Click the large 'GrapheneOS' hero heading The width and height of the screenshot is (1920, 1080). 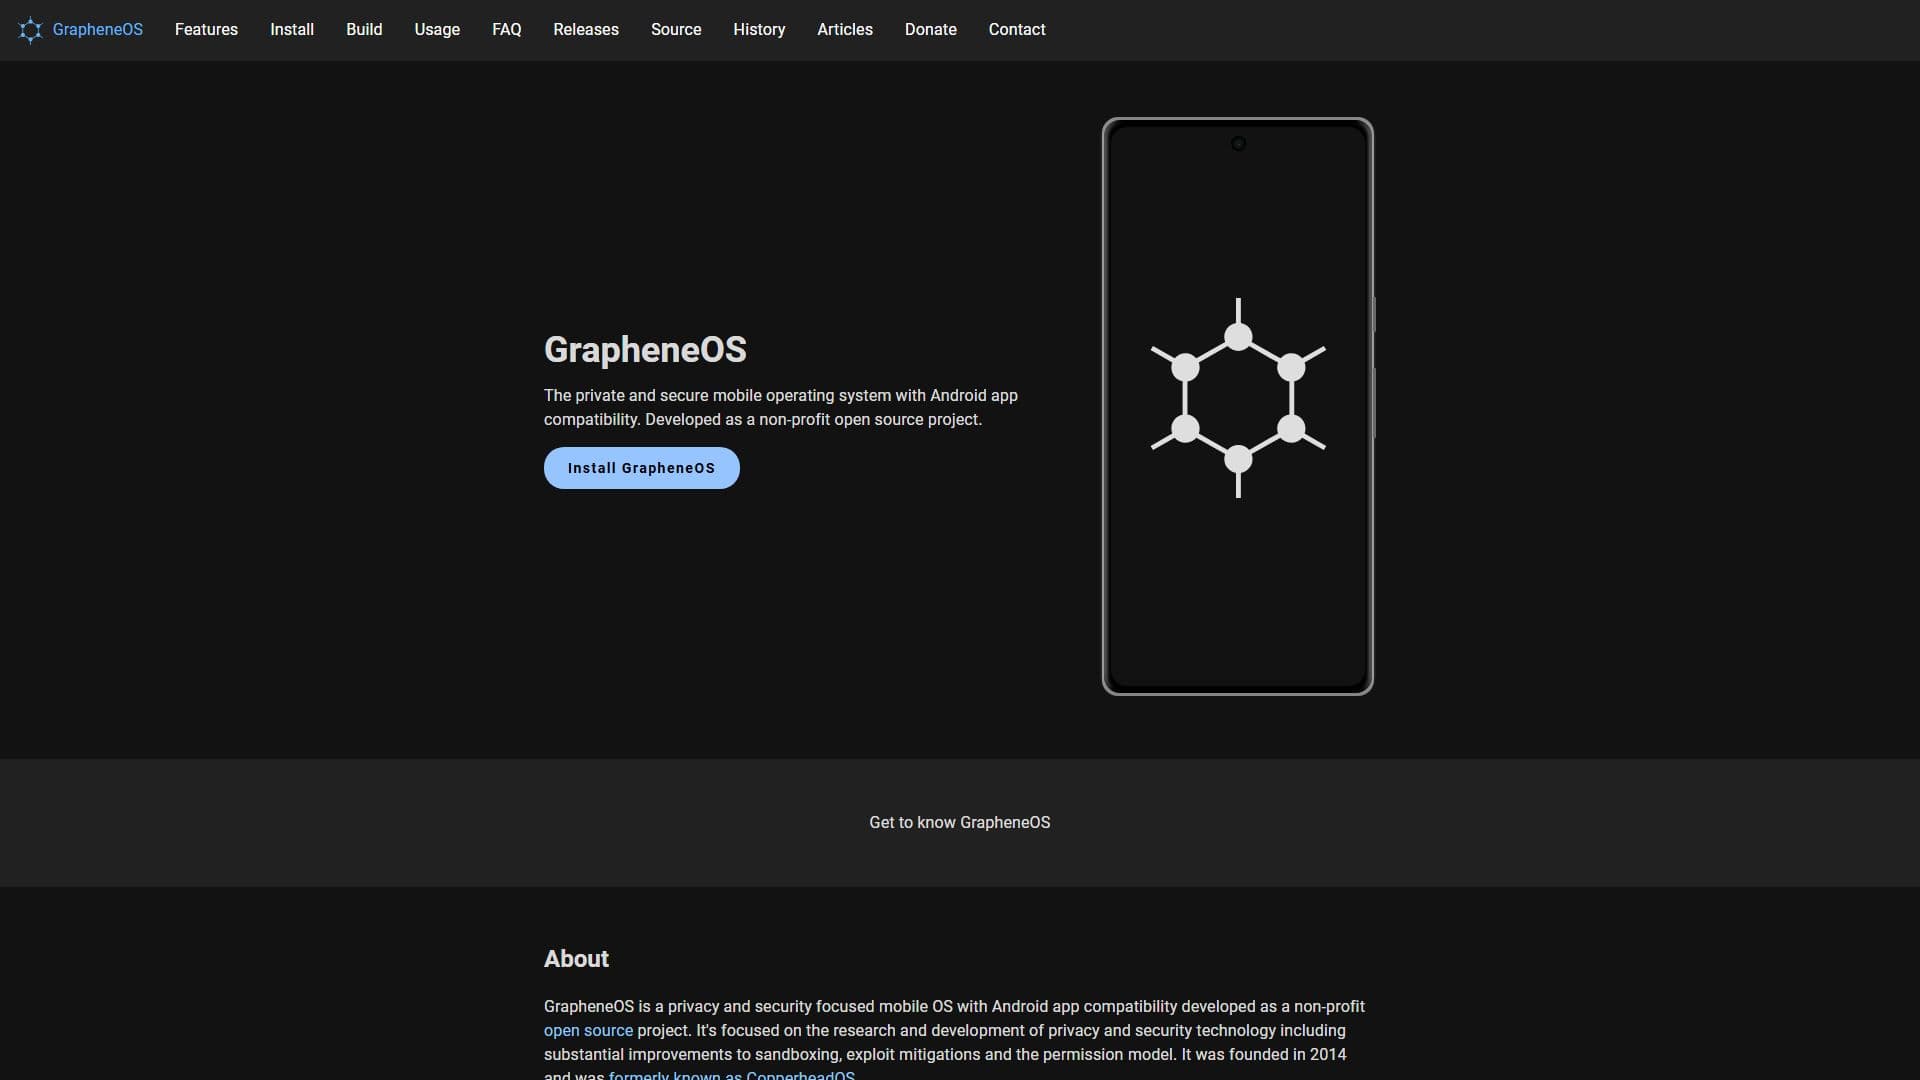[x=645, y=350]
